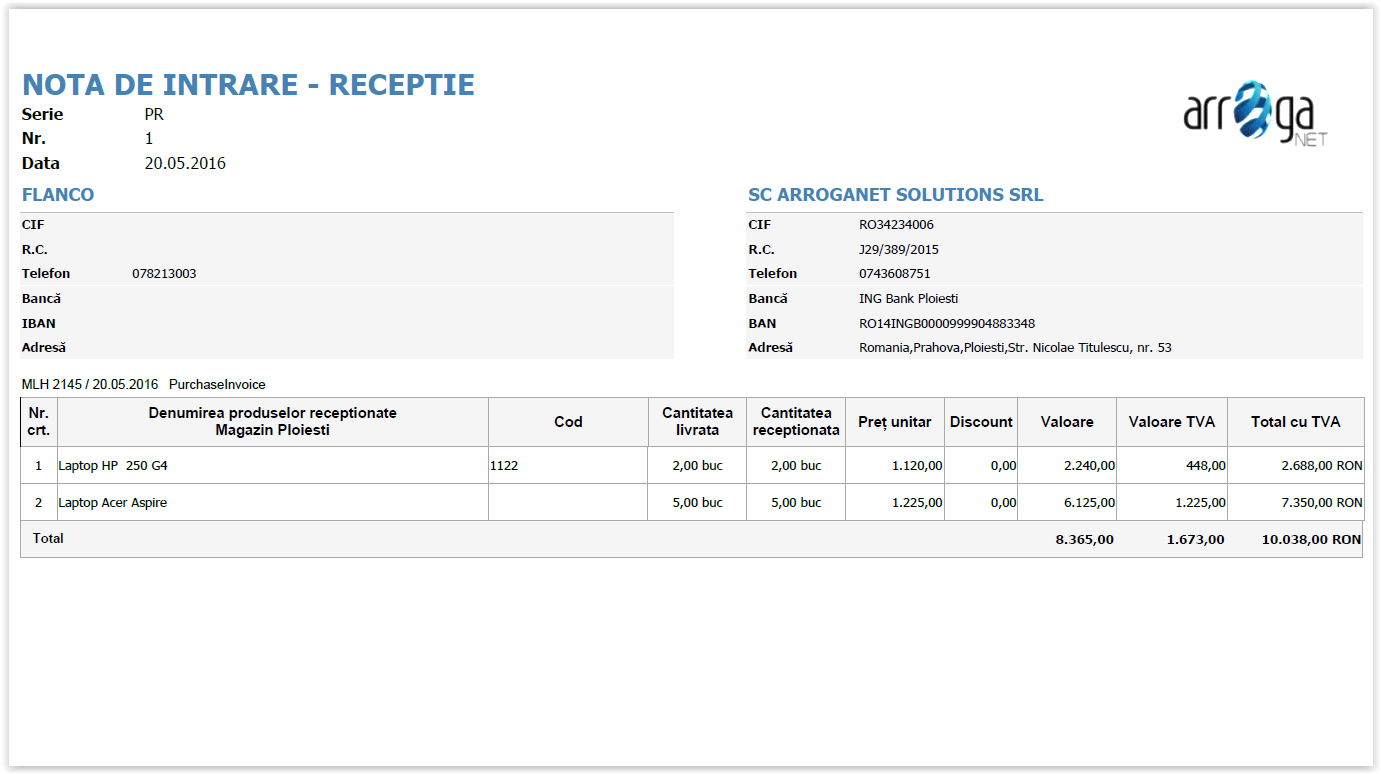Click the TVA sum 1.673,00
Screen dimensions: 1381x774
1196,540
